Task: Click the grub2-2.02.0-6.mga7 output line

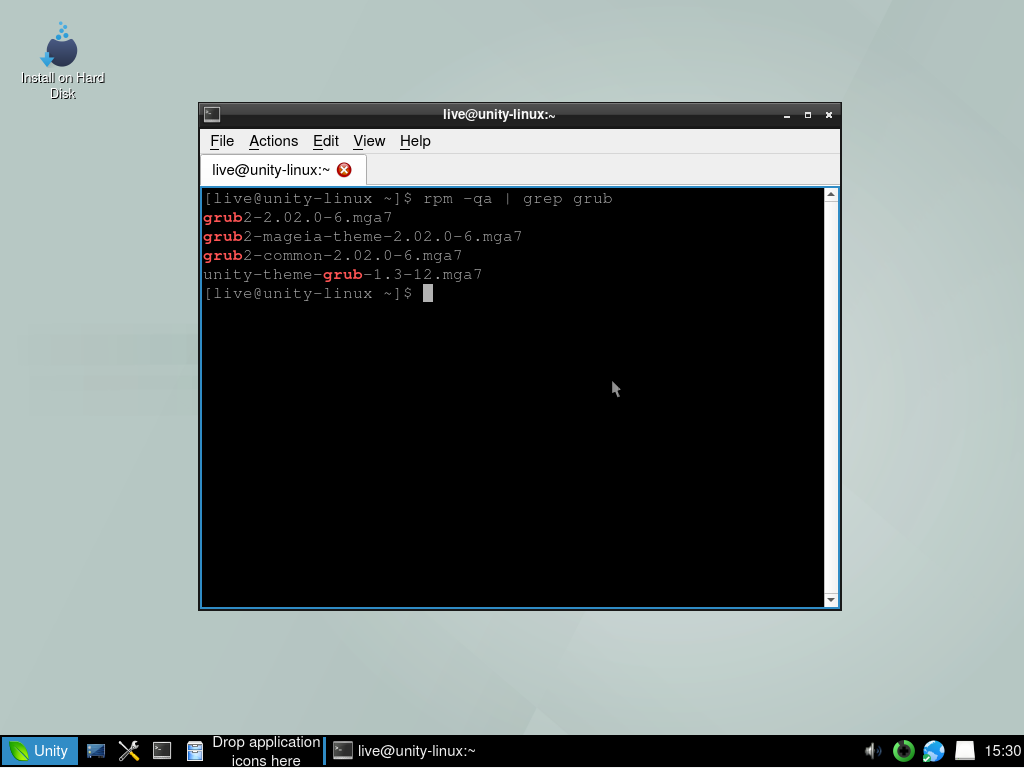Action: coord(298,217)
